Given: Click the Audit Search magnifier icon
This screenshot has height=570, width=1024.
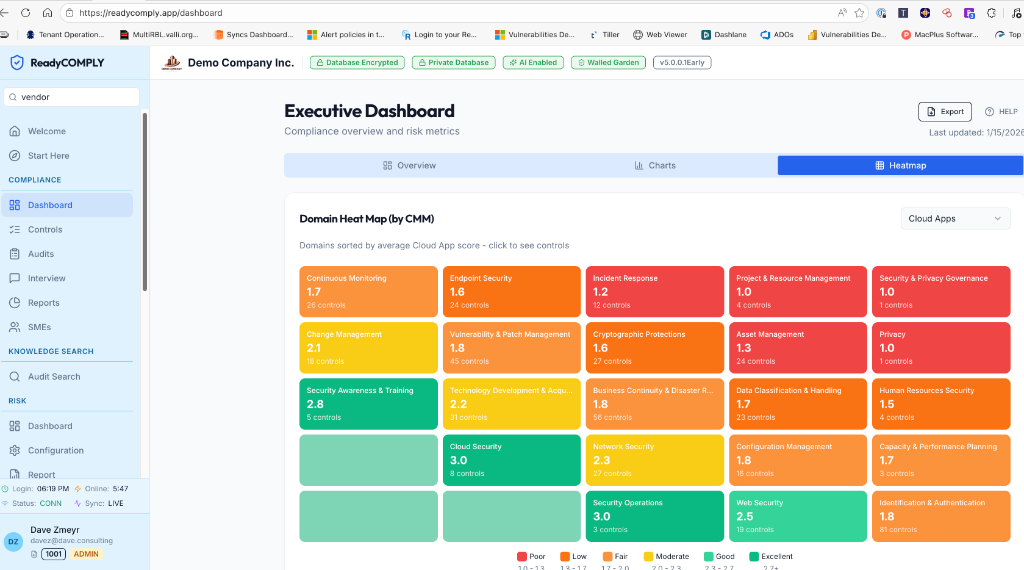Looking at the screenshot, I should pyautogui.click(x=14, y=377).
